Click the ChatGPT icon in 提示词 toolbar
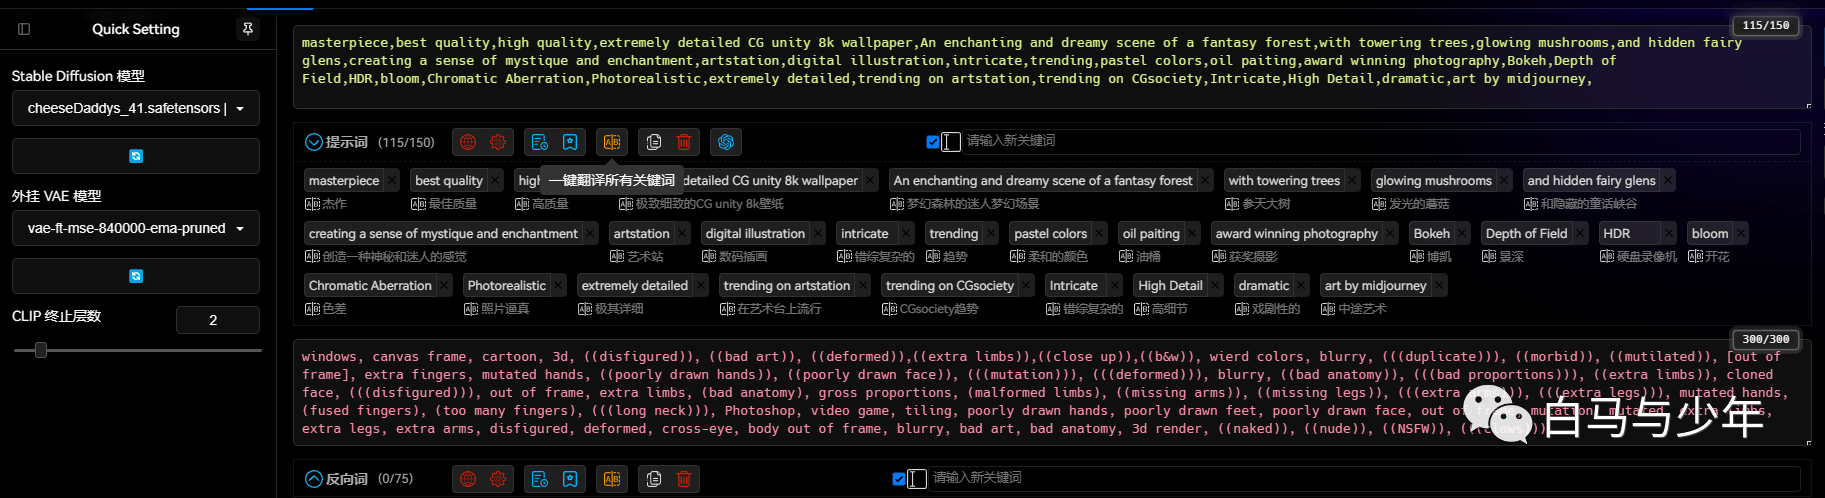Viewport: 1825px width, 498px height. point(726,142)
